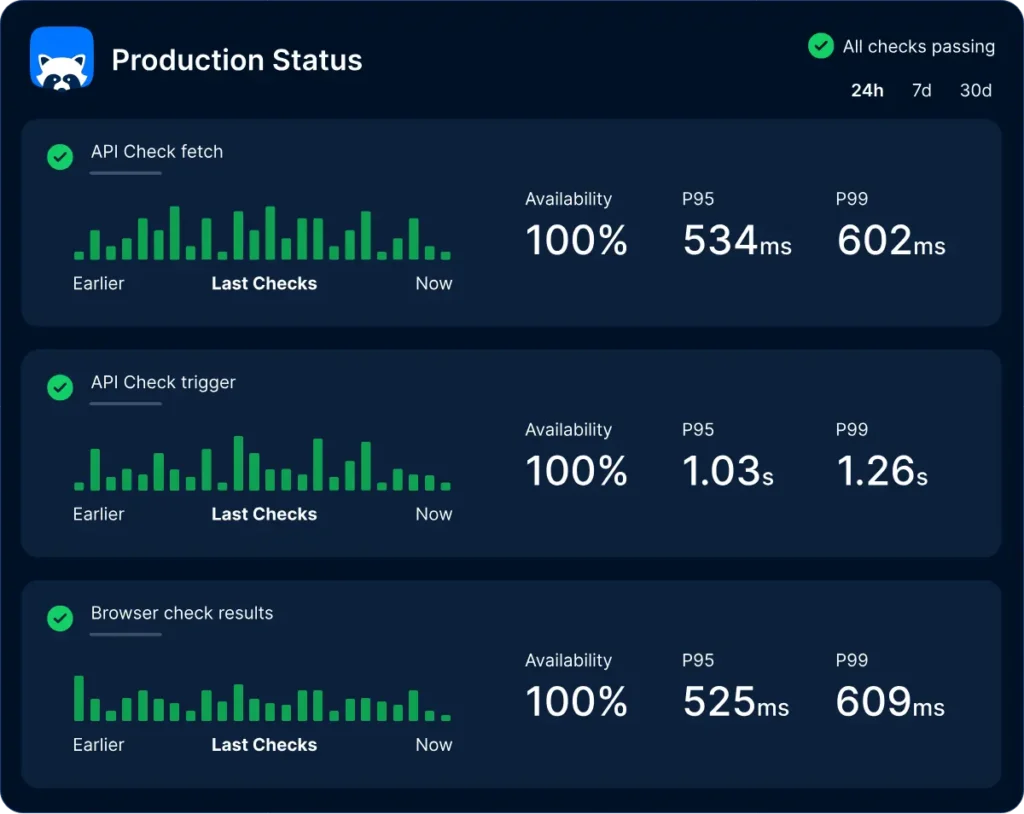Click the API Check trigger bar chart
Viewport: 1024px width, 814px height.
[263, 463]
